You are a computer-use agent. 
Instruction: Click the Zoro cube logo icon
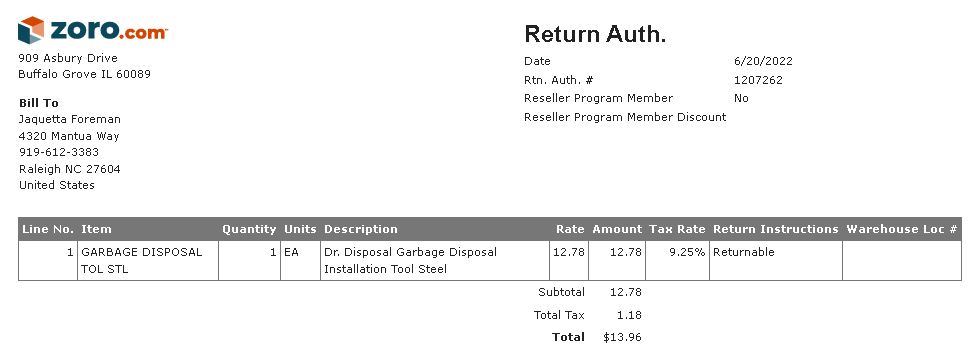tap(31, 30)
